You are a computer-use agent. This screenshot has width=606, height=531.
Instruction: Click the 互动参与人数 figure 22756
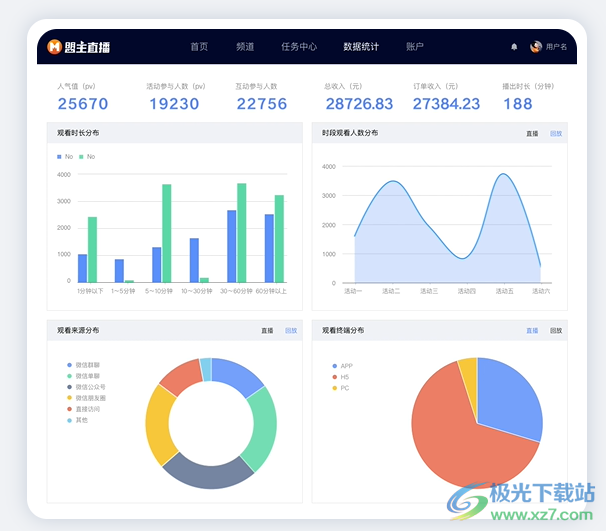click(262, 104)
